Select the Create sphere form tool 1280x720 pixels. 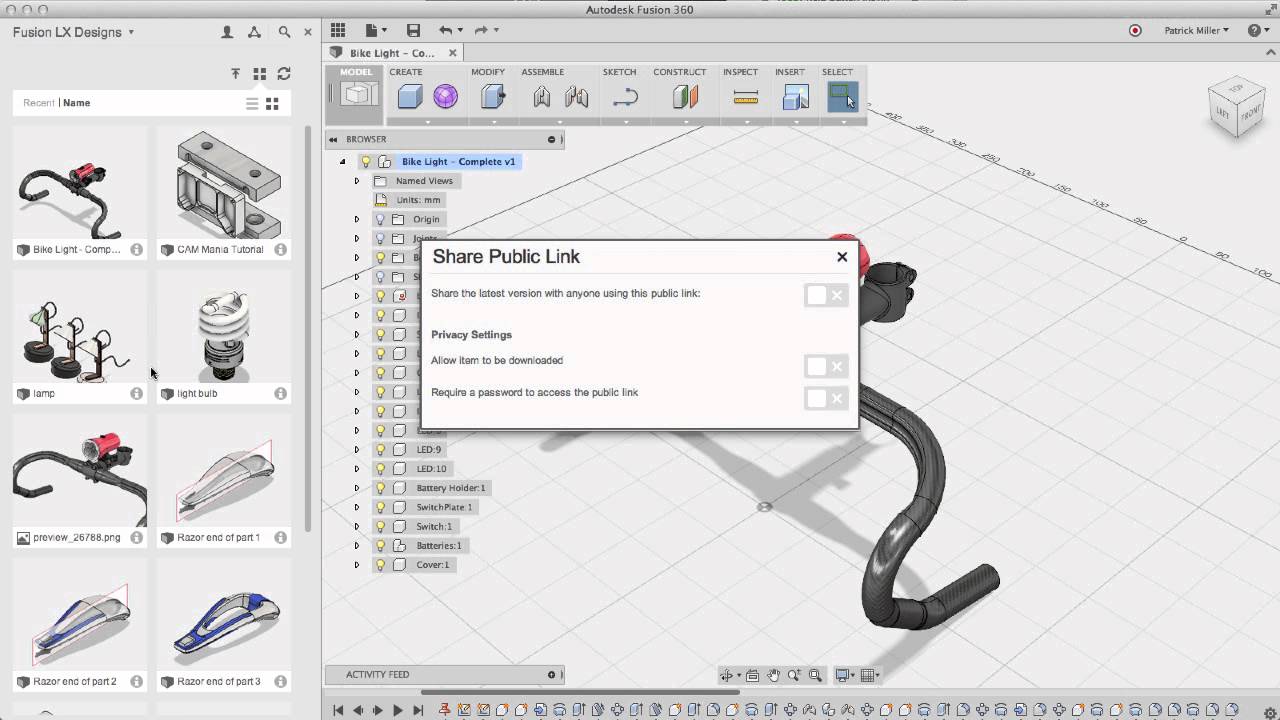coord(445,96)
